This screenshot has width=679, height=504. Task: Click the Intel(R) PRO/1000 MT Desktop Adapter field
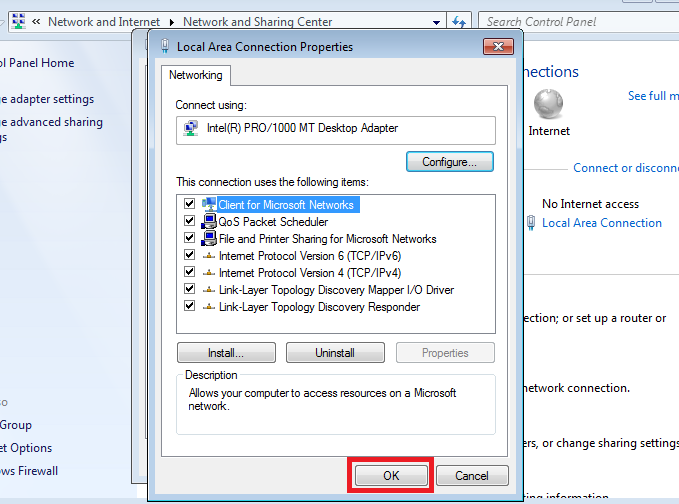pos(336,130)
